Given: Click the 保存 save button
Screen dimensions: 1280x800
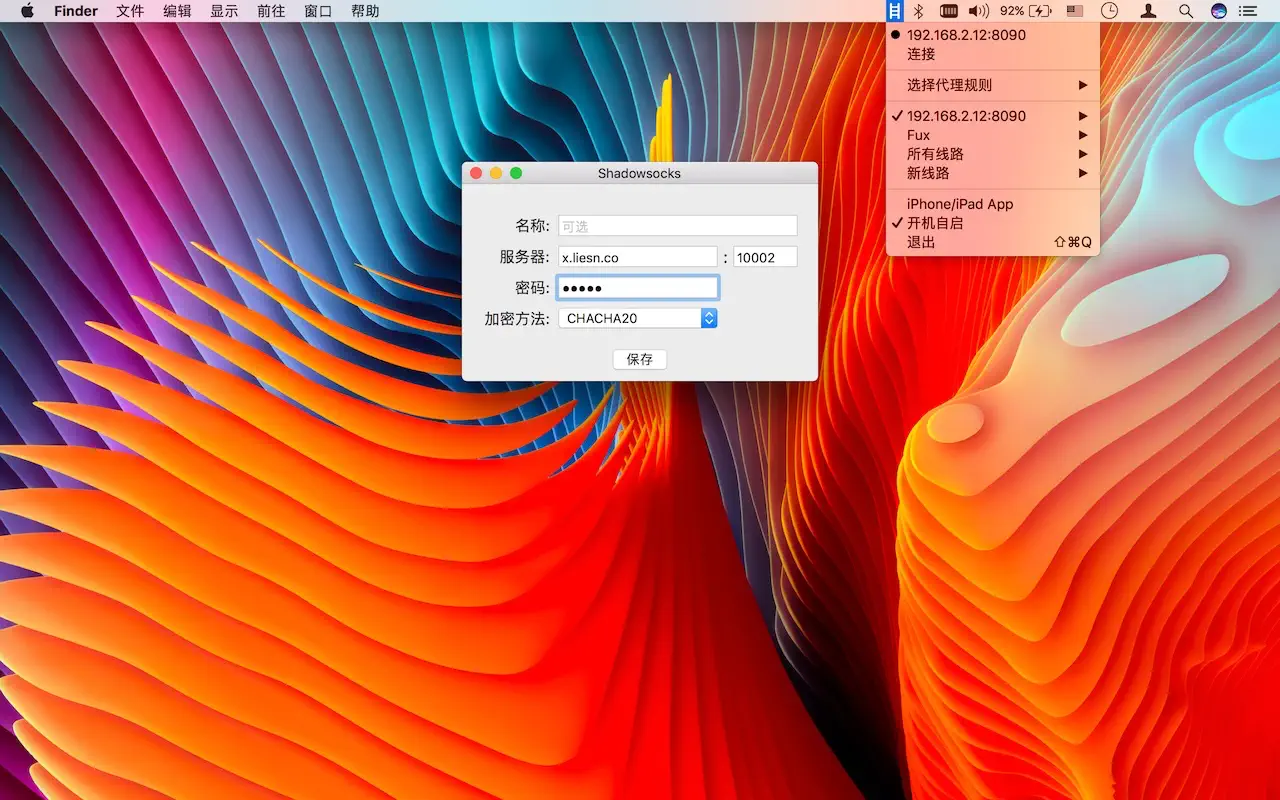Looking at the screenshot, I should (x=639, y=359).
